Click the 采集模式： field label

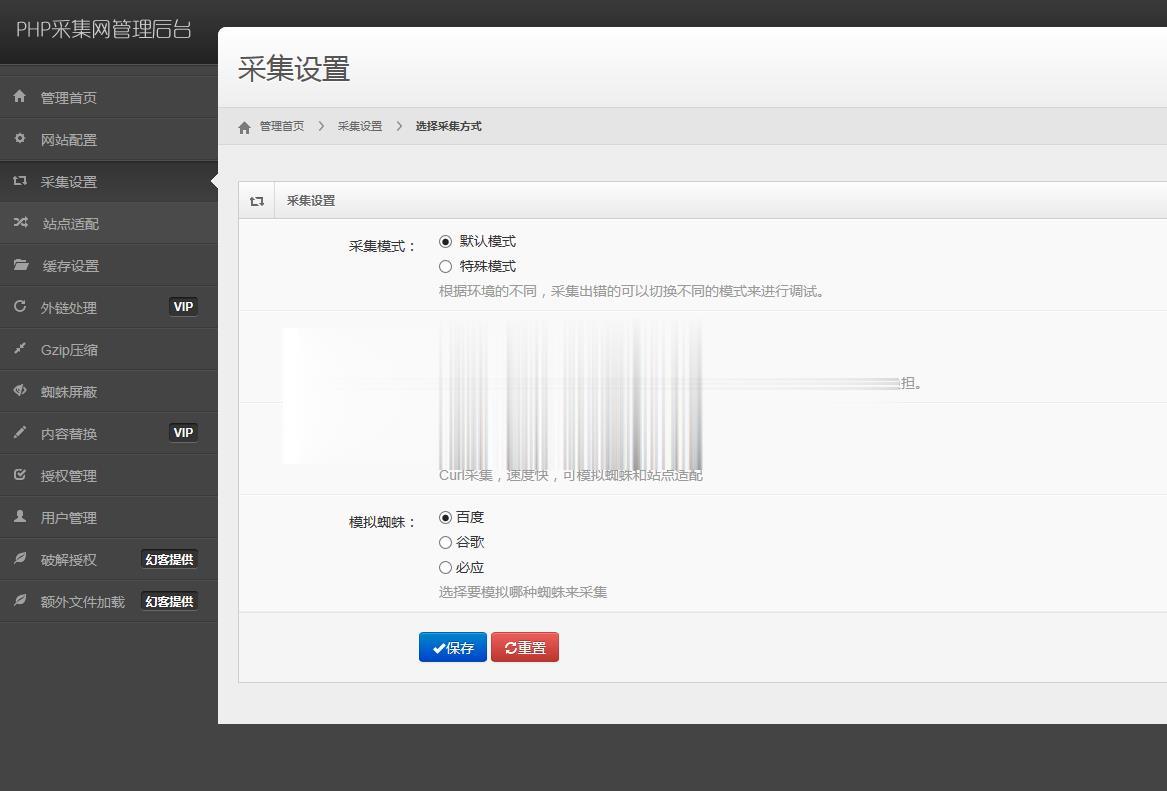tap(383, 246)
